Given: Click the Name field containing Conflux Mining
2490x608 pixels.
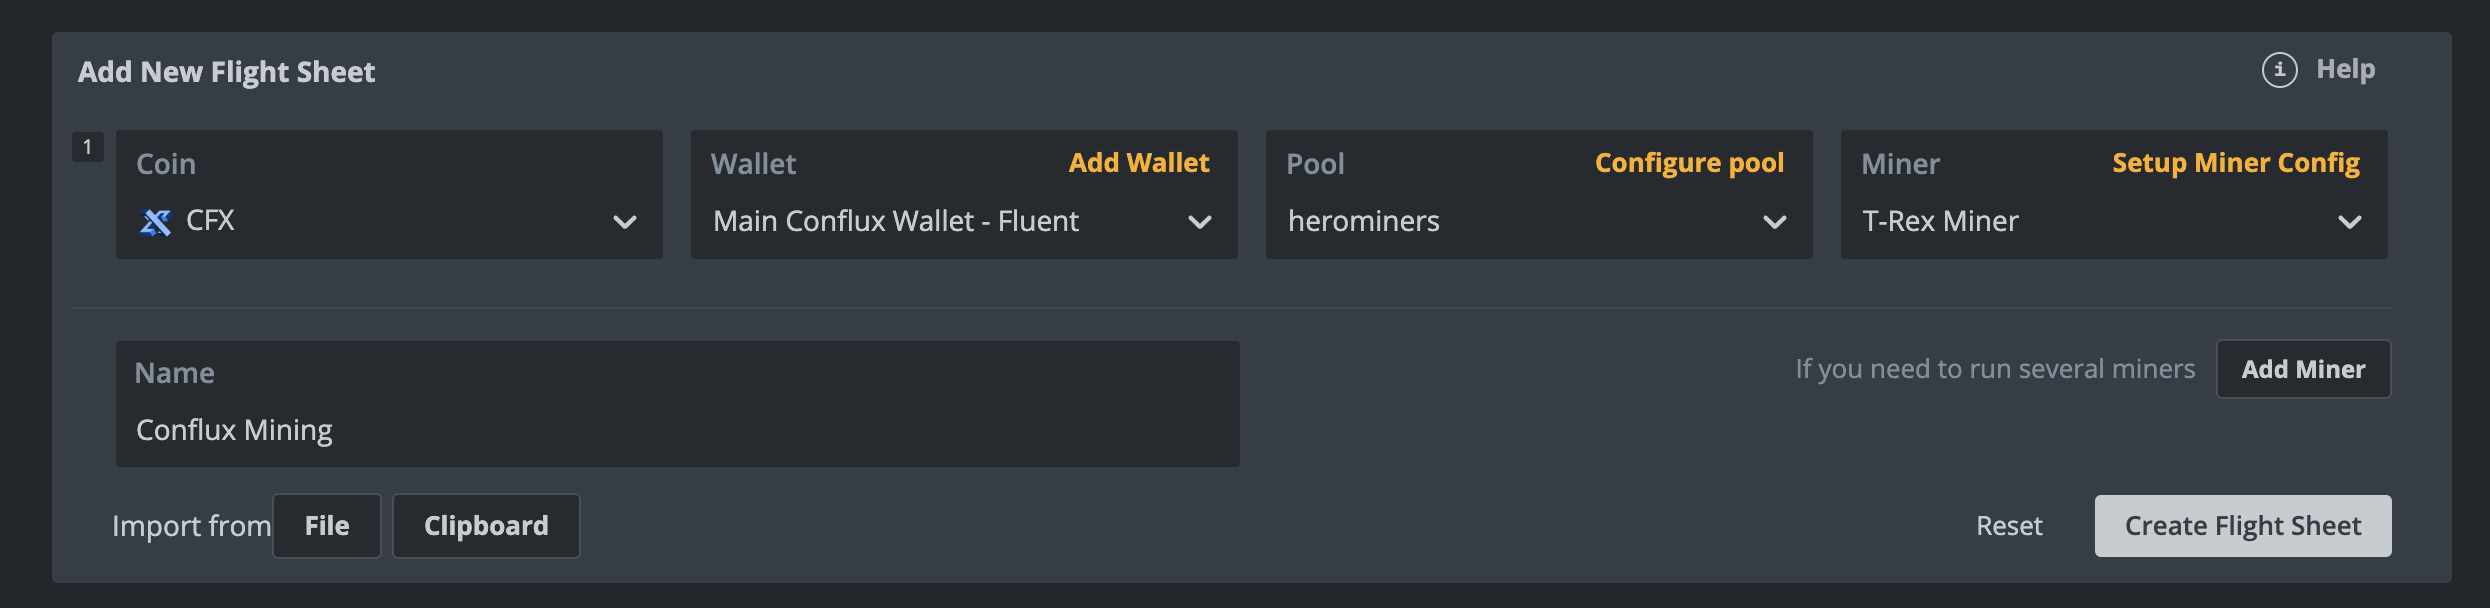Looking at the screenshot, I should (x=677, y=428).
